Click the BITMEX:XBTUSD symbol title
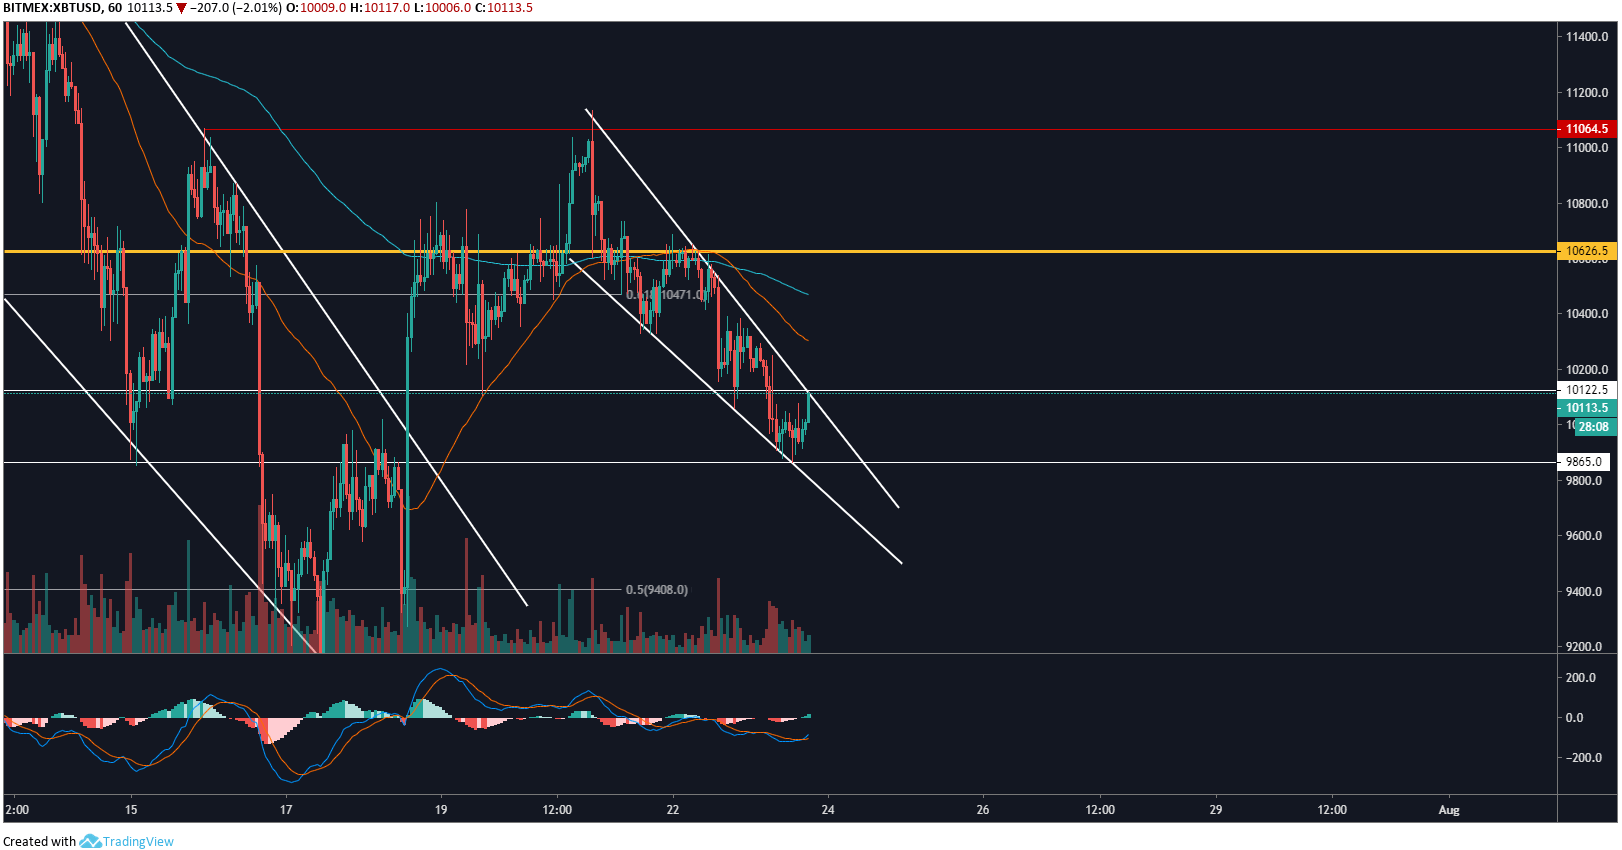The image size is (1622, 850). [x=53, y=8]
